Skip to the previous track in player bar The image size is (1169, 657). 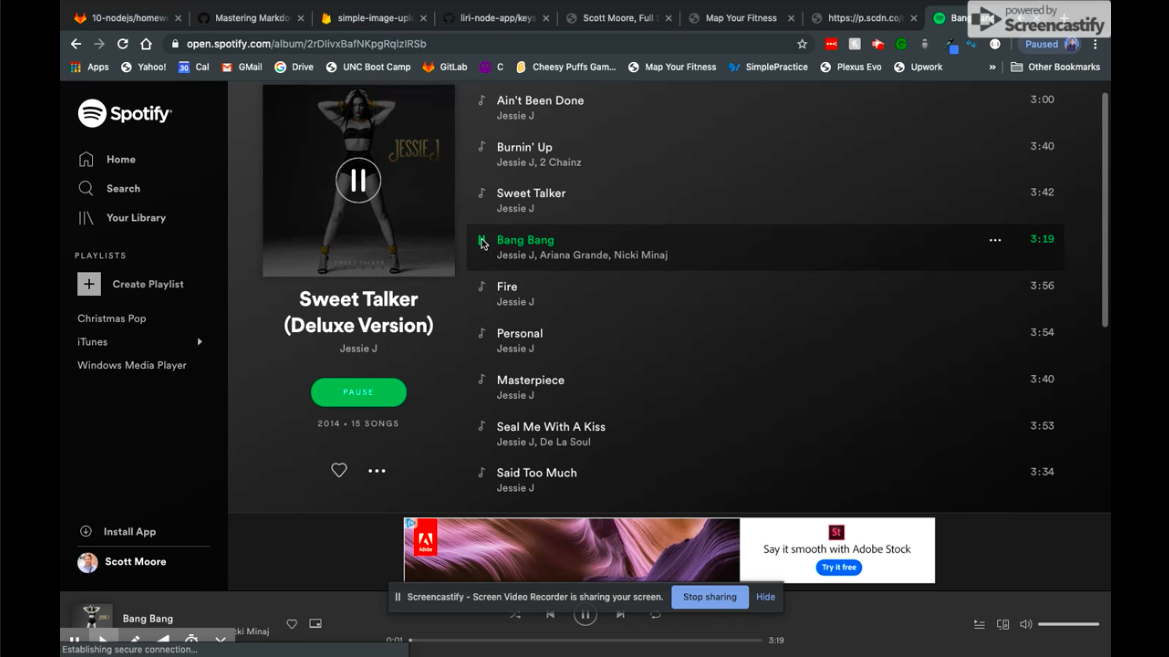click(x=550, y=614)
